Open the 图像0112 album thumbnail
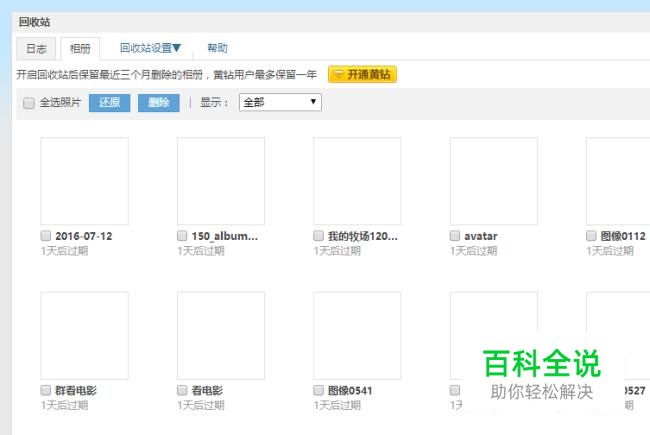This screenshot has width=650, height=435. click(618, 181)
